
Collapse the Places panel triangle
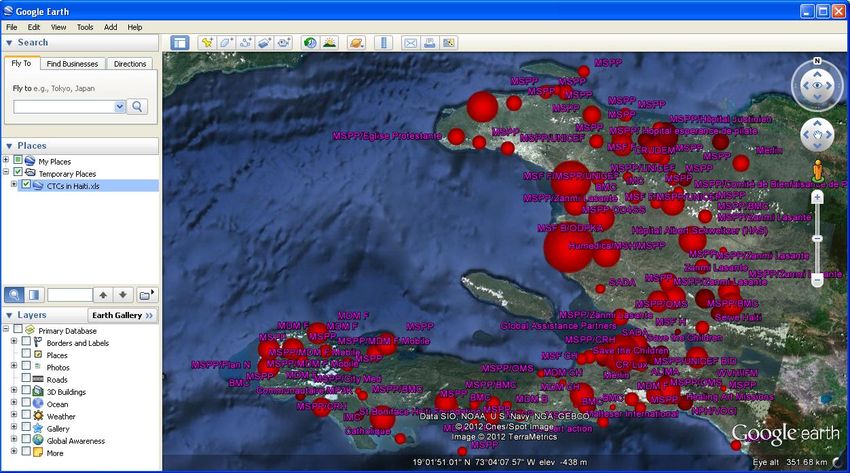pyautogui.click(x=9, y=146)
